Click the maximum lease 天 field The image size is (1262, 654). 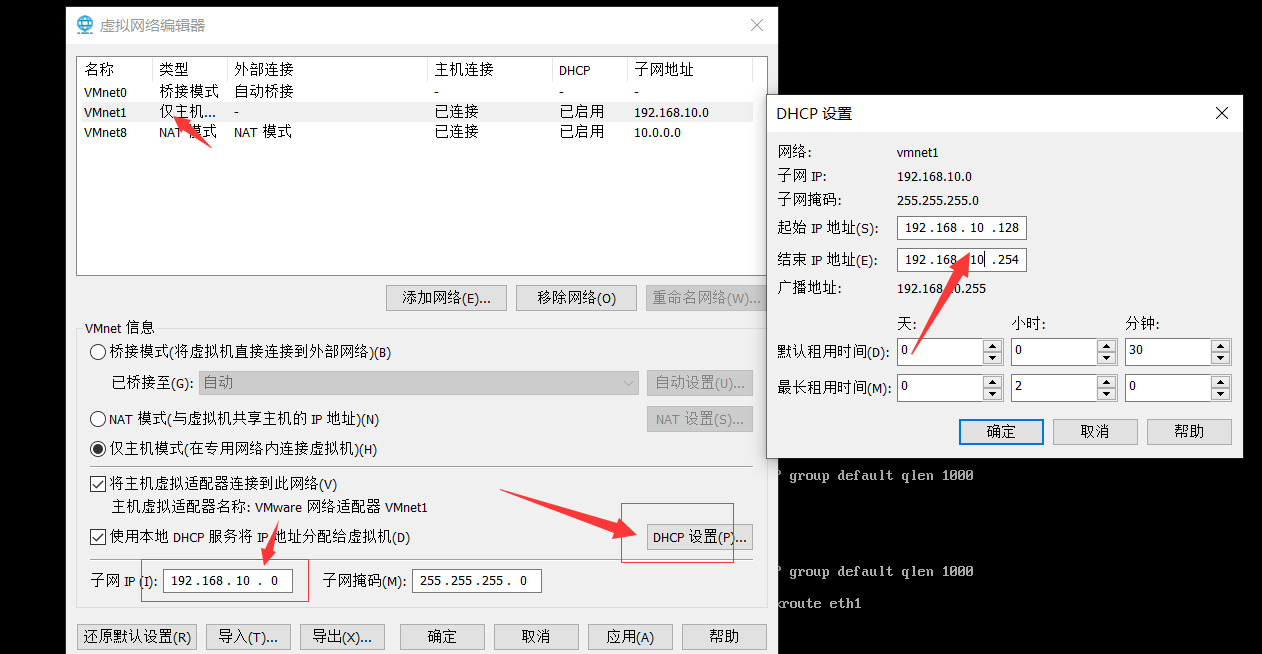[x=941, y=387]
